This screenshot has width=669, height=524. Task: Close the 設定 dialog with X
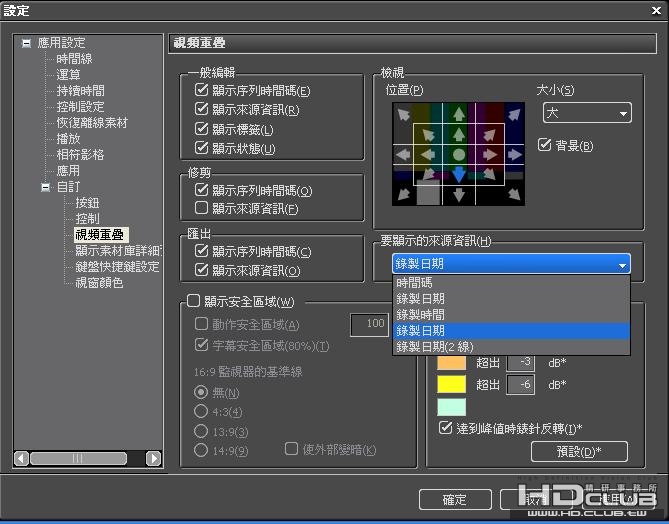656,11
